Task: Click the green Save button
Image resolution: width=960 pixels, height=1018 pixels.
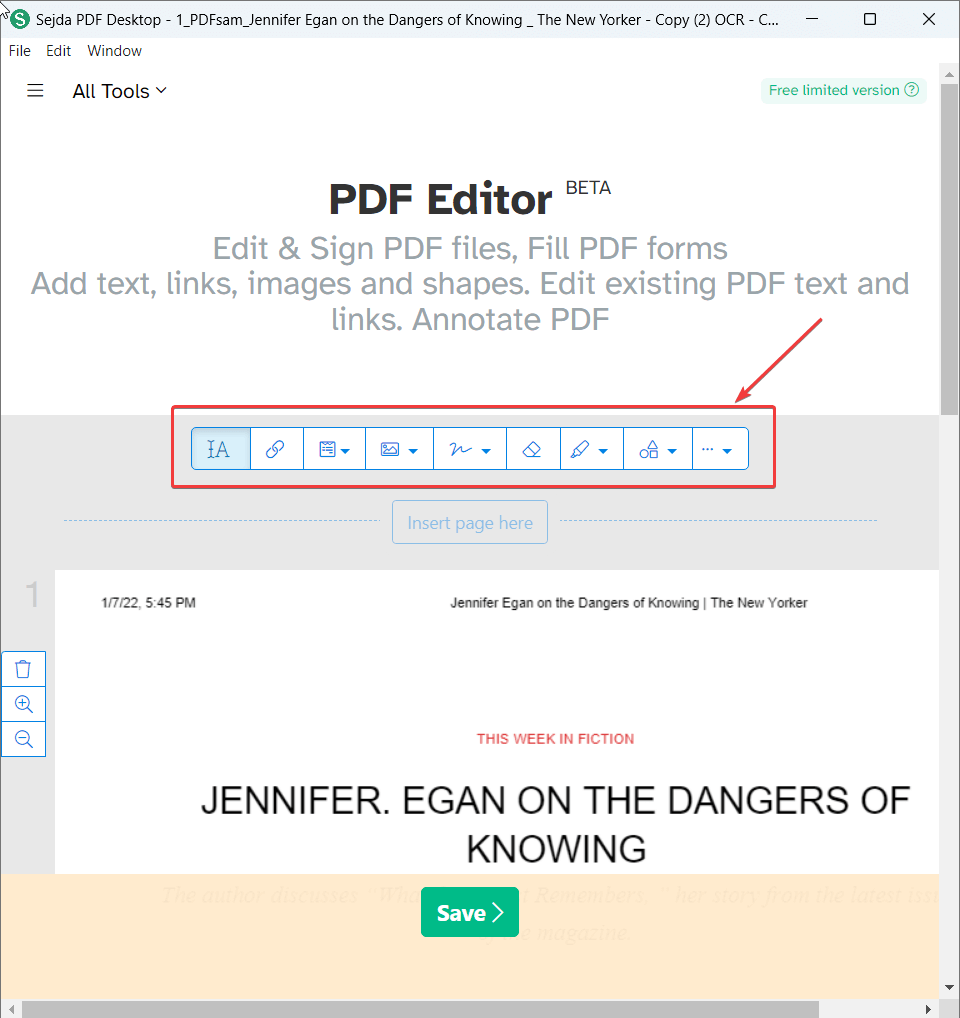Action: pos(470,912)
